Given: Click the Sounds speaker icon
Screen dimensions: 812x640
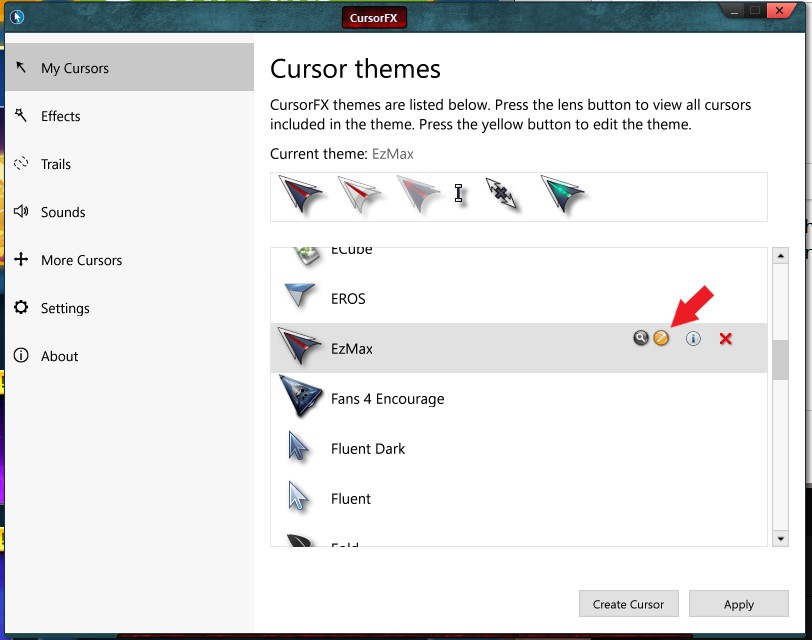Looking at the screenshot, I should (x=21, y=211).
